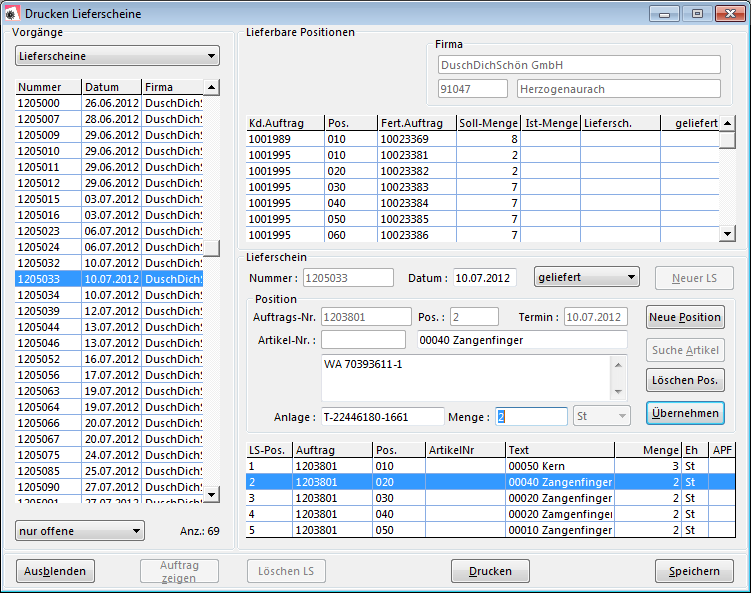
Task: Open the Lieferscheine dropdown under Vorgänge
Action: click(x=117, y=56)
